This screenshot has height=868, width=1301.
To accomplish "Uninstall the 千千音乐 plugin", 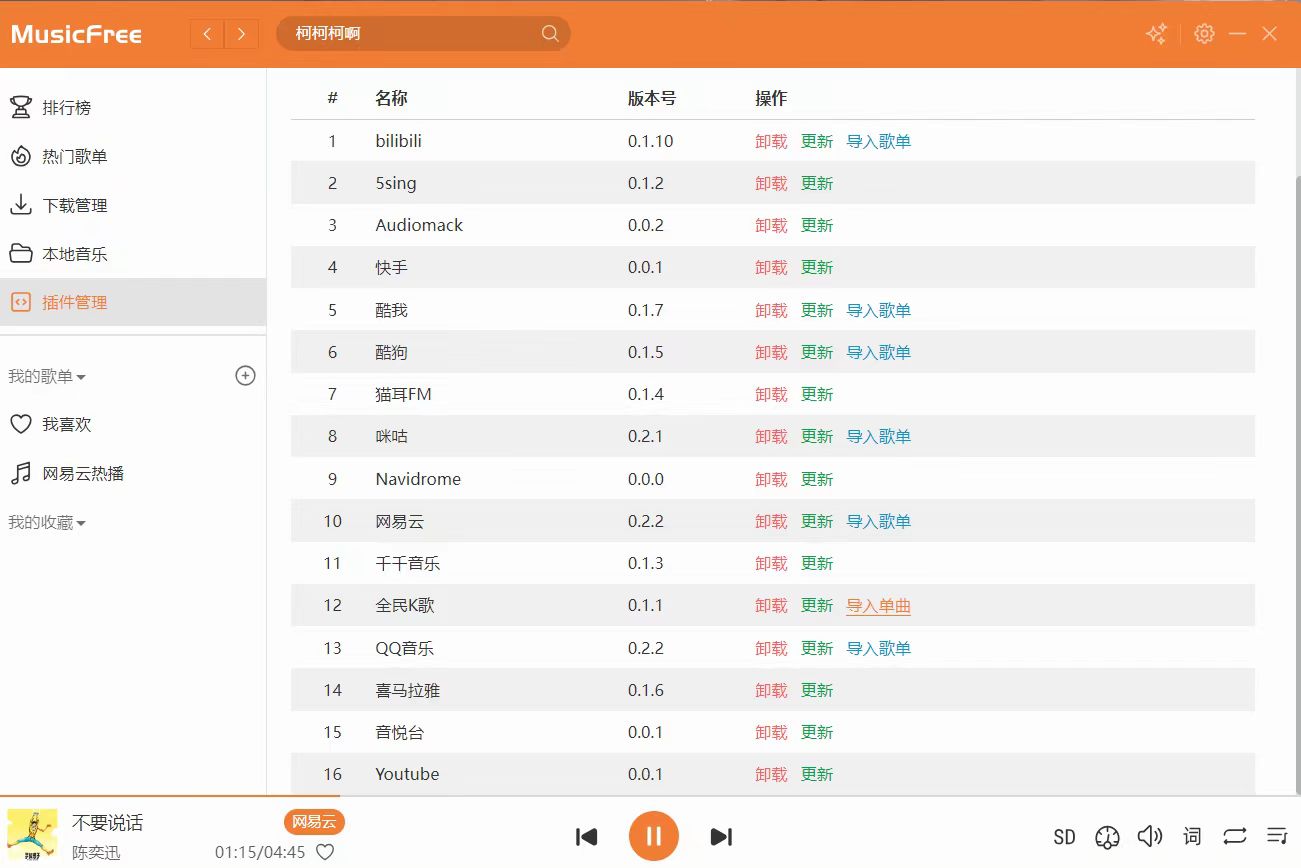I will (771, 563).
